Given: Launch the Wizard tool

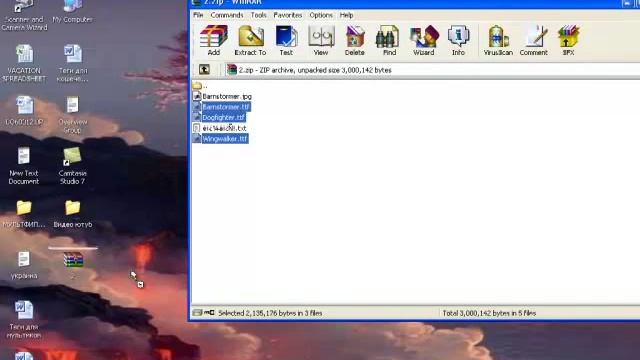Looking at the screenshot, I should click(424, 40).
